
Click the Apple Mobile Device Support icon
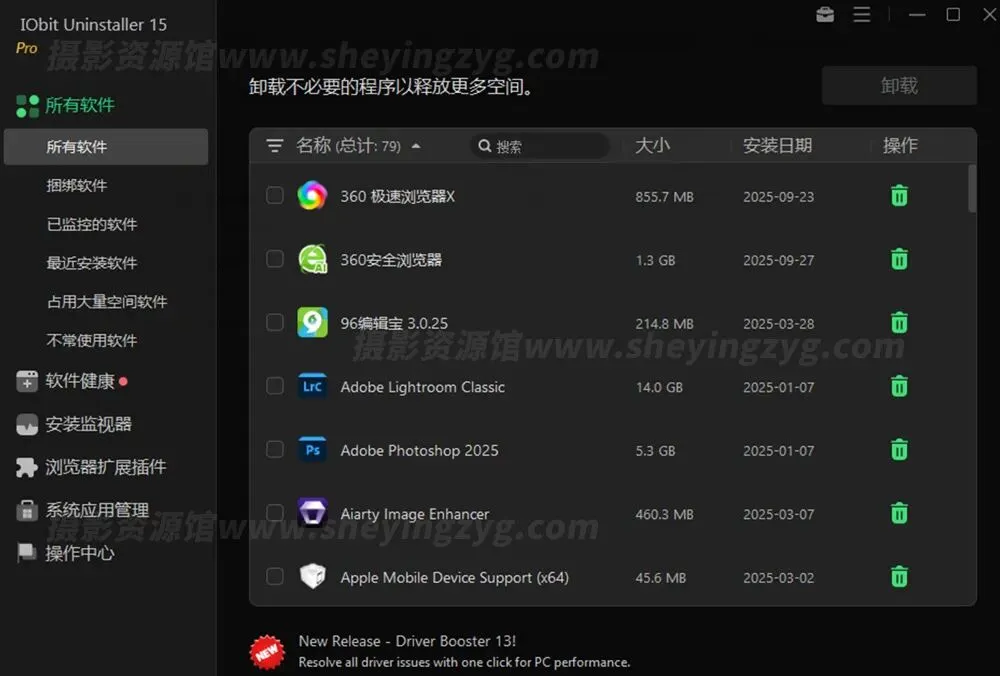(x=312, y=576)
